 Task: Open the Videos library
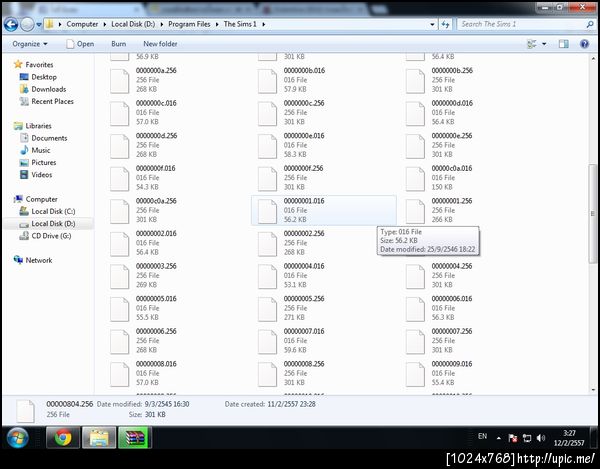tap(36, 175)
